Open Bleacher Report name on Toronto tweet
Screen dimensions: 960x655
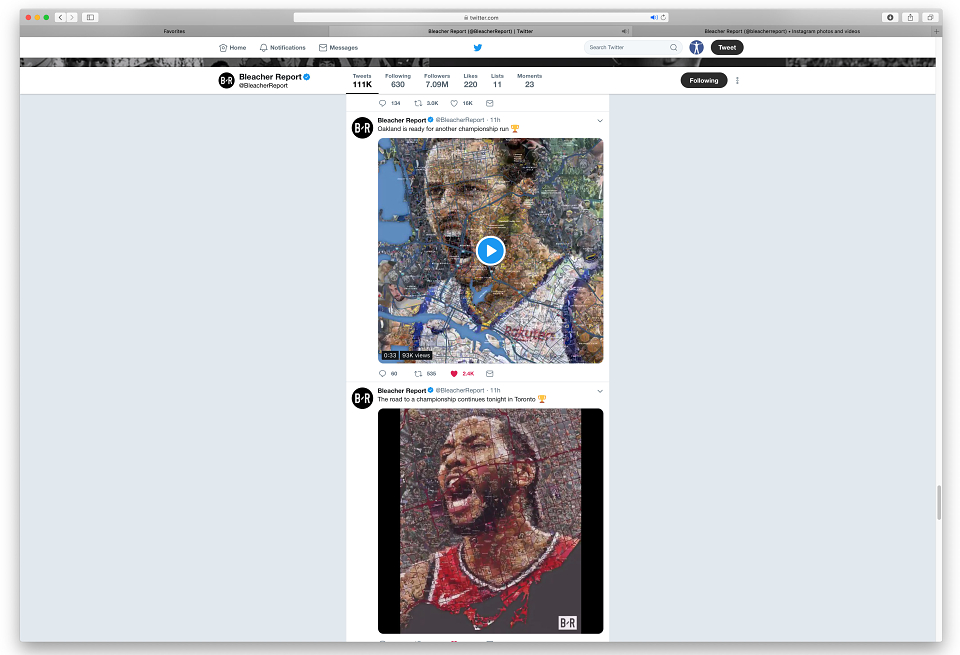click(402, 391)
